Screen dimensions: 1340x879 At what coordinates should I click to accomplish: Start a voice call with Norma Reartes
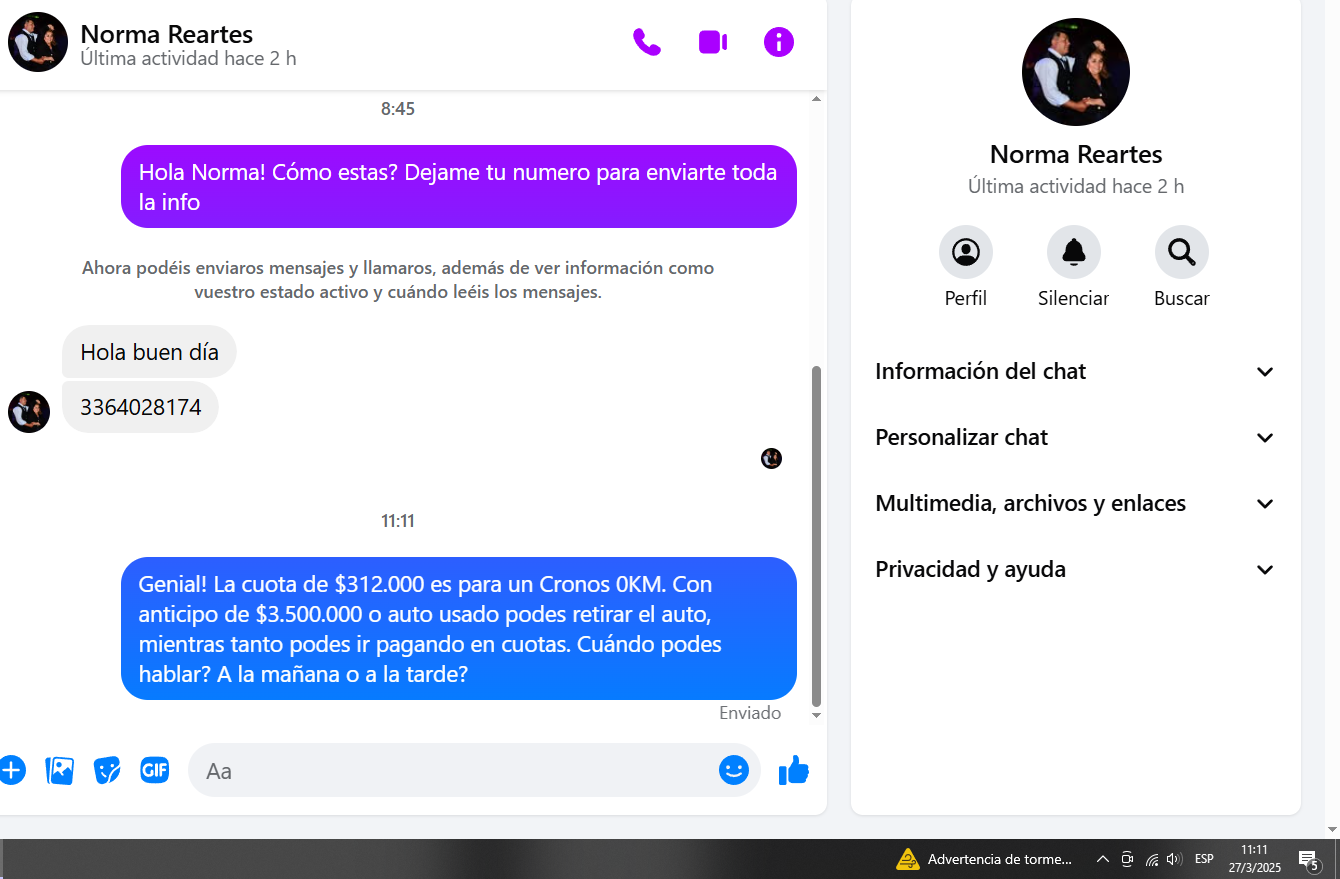click(x=647, y=42)
